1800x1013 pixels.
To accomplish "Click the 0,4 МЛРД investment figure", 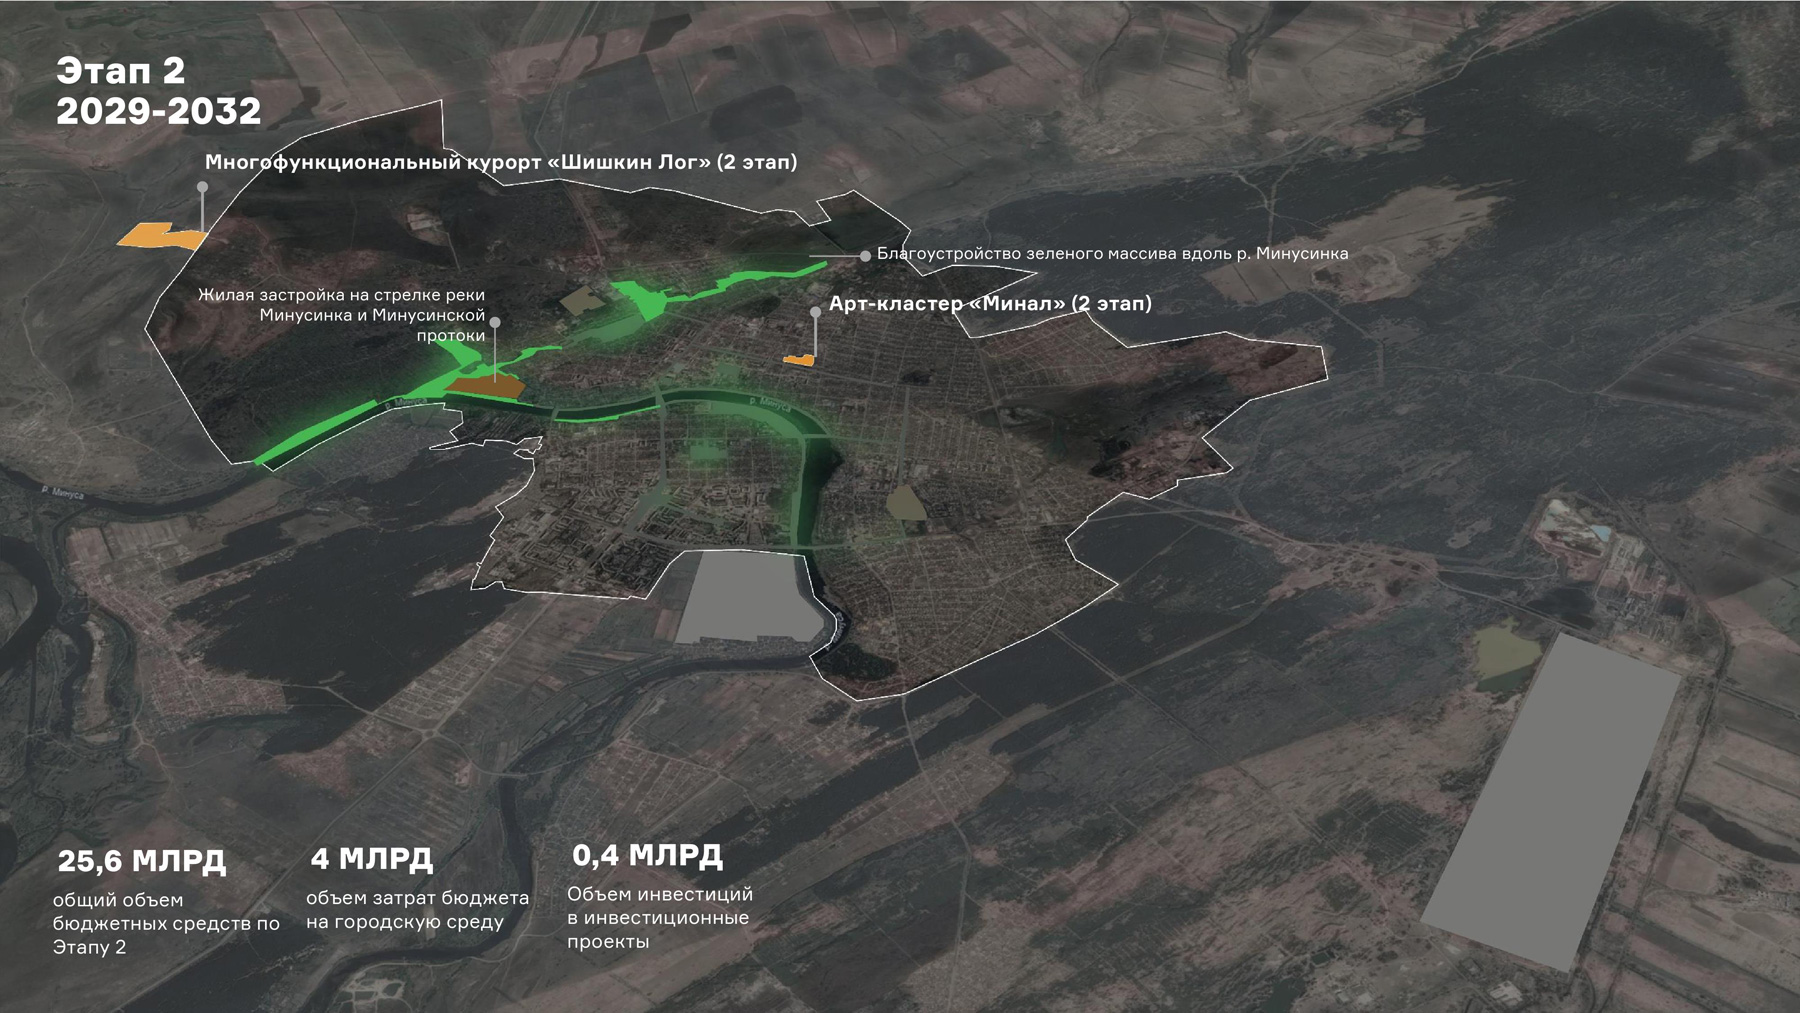I will (647, 856).
